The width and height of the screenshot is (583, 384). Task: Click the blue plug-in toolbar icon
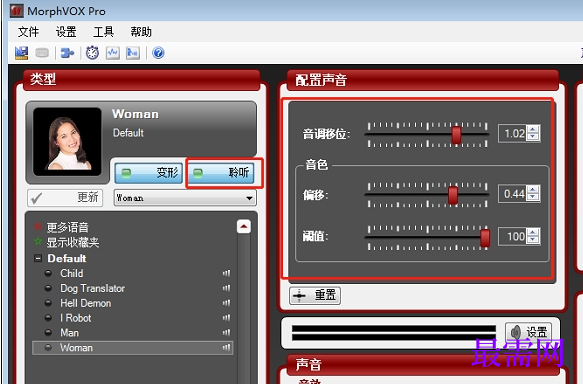pos(67,53)
